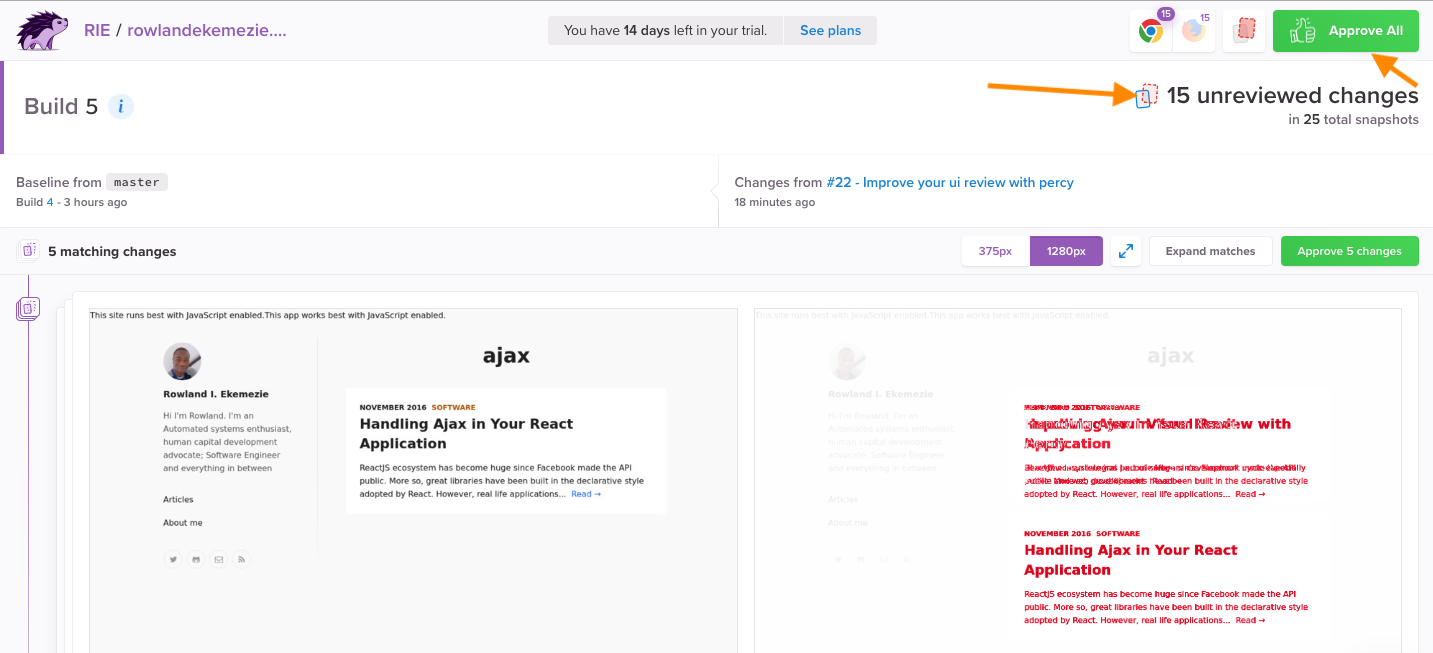The width and height of the screenshot is (1433, 653).
Task: Open the Build 5 info icon
Action: pos(120,106)
